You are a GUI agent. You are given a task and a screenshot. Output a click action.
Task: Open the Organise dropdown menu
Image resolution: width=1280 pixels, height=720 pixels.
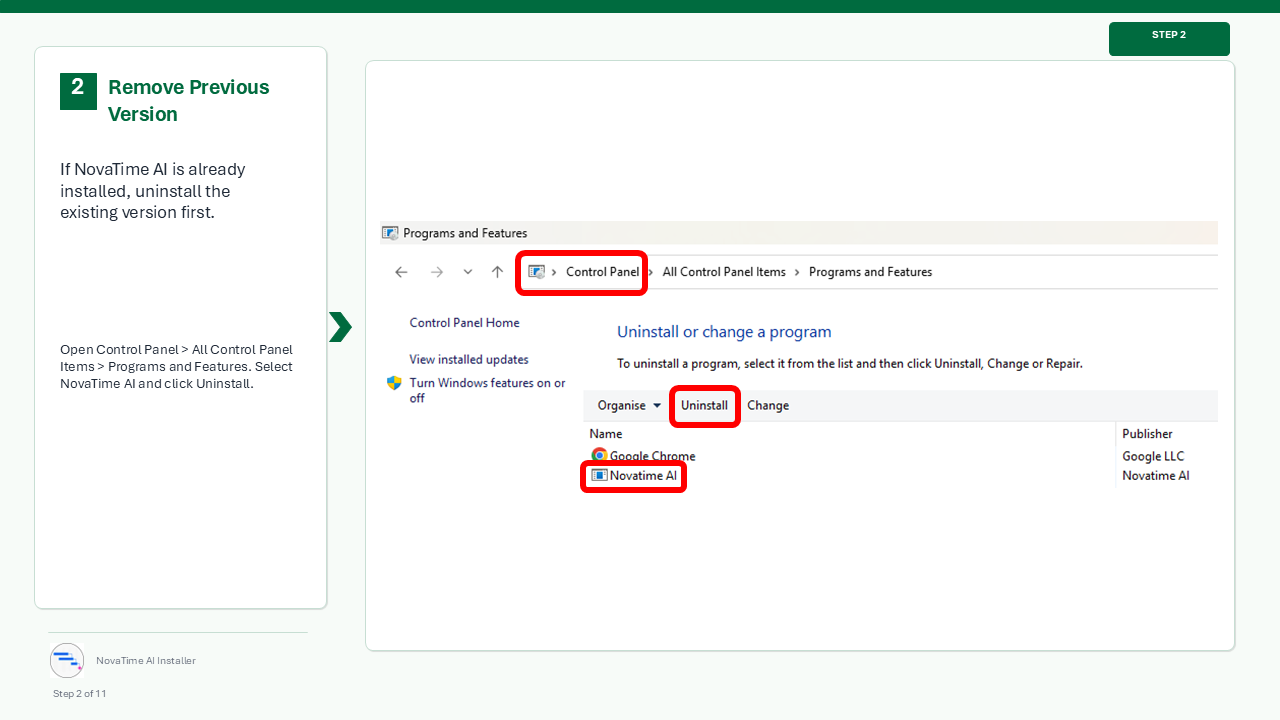(629, 405)
